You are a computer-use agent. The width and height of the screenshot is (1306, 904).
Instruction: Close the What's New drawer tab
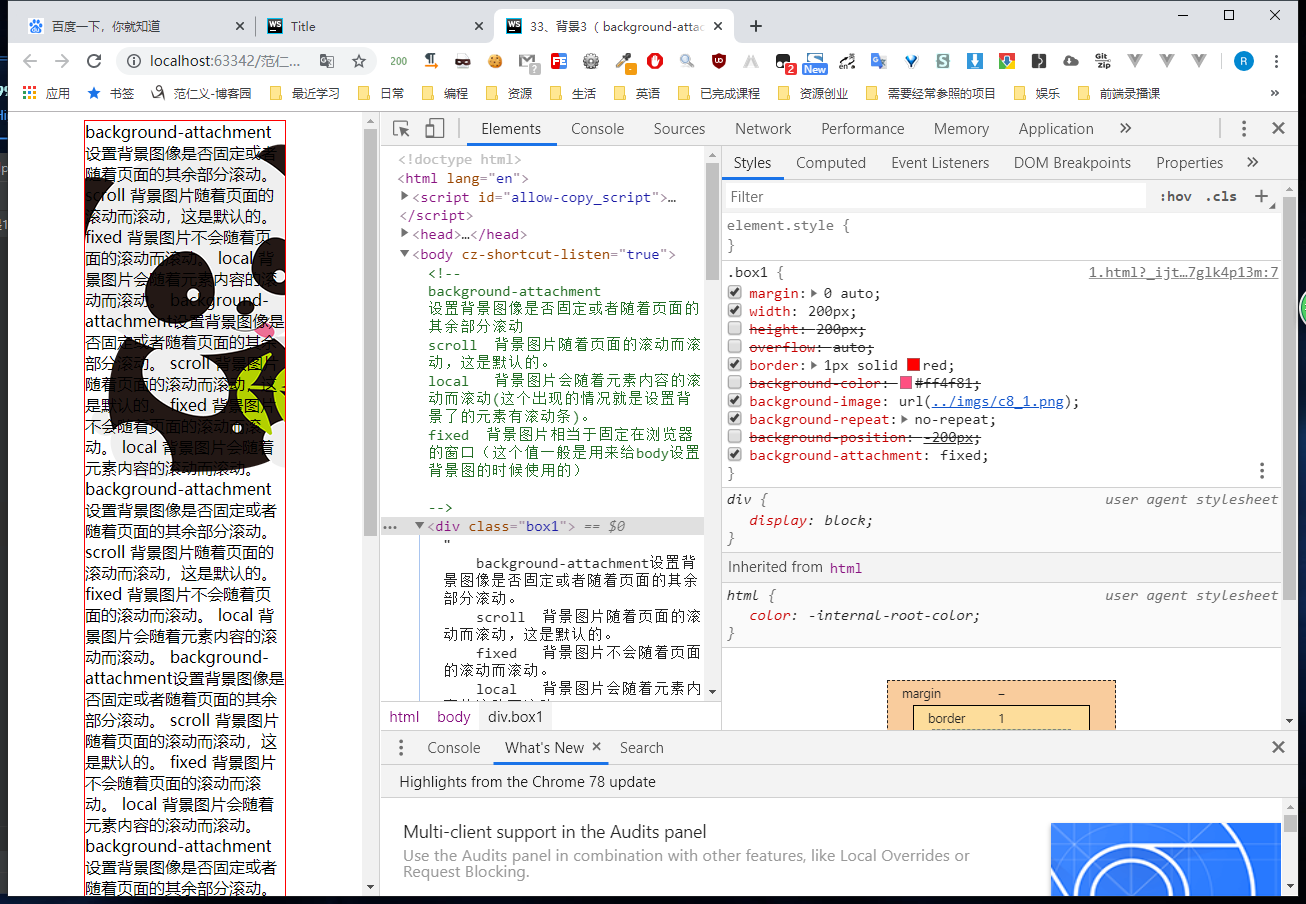[x=597, y=746]
